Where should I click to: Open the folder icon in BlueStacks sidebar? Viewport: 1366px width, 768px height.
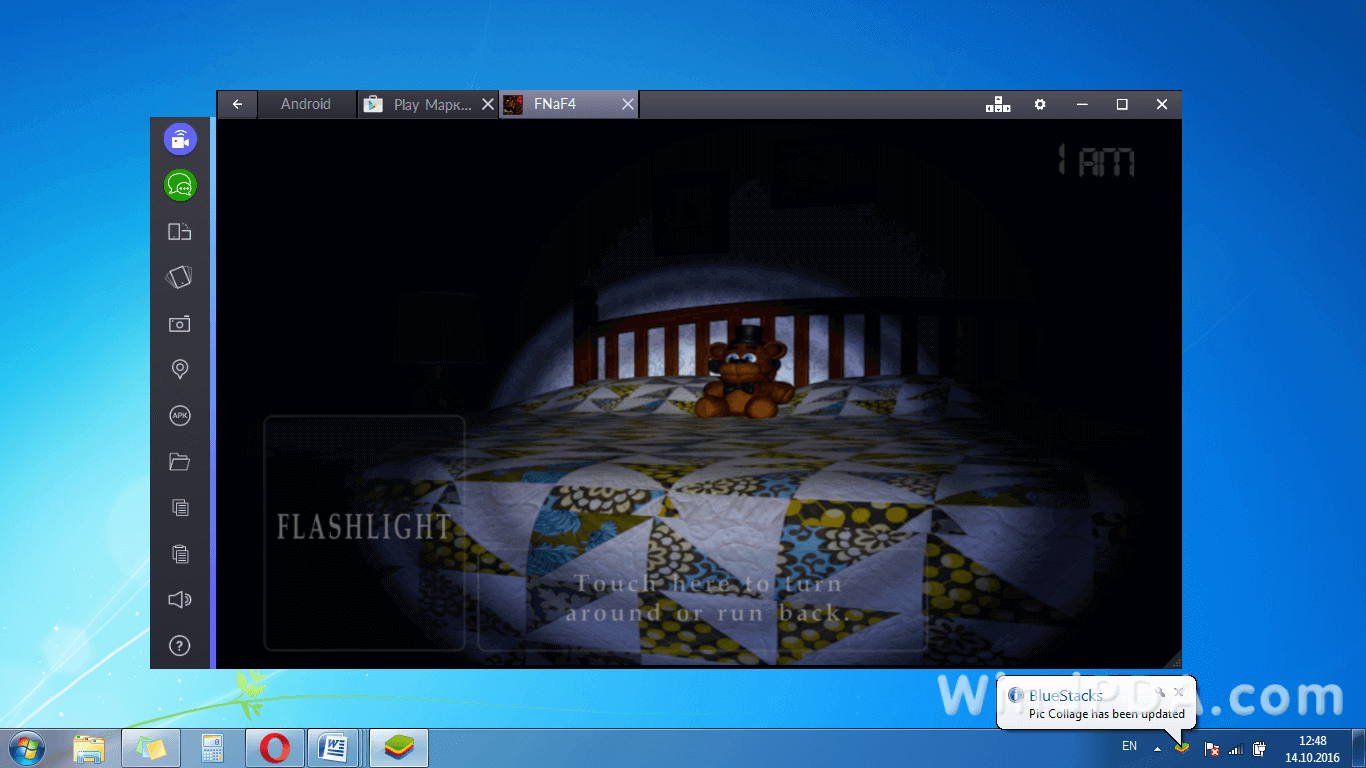(x=180, y=462)
